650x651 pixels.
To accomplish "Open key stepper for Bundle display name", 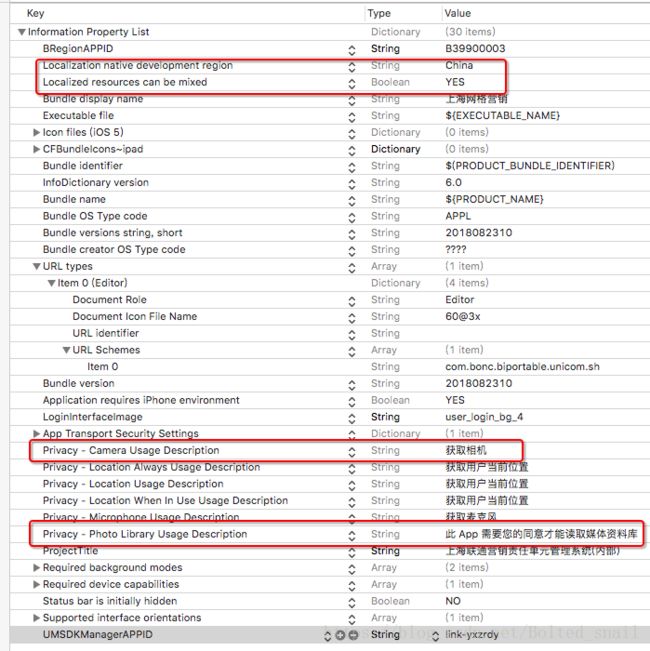I will pos(352,100).
